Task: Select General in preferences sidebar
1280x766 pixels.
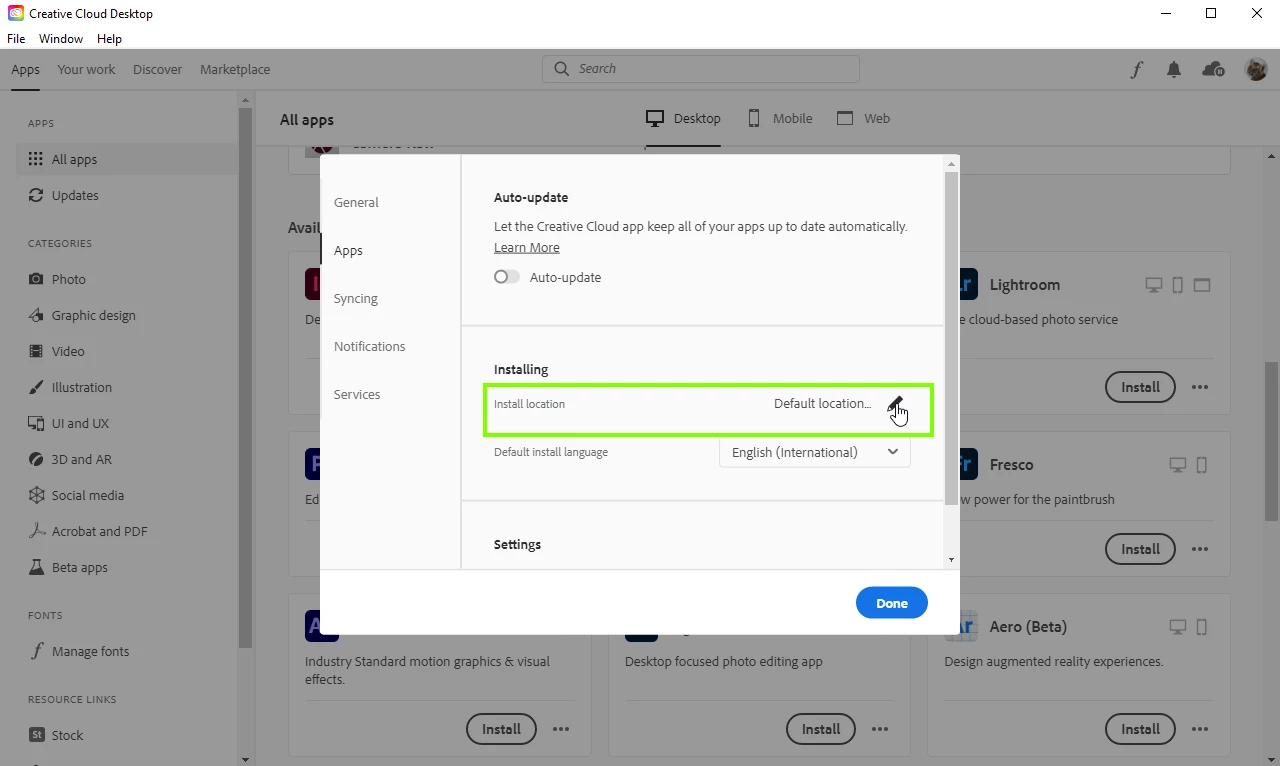Action: point(356,202)
